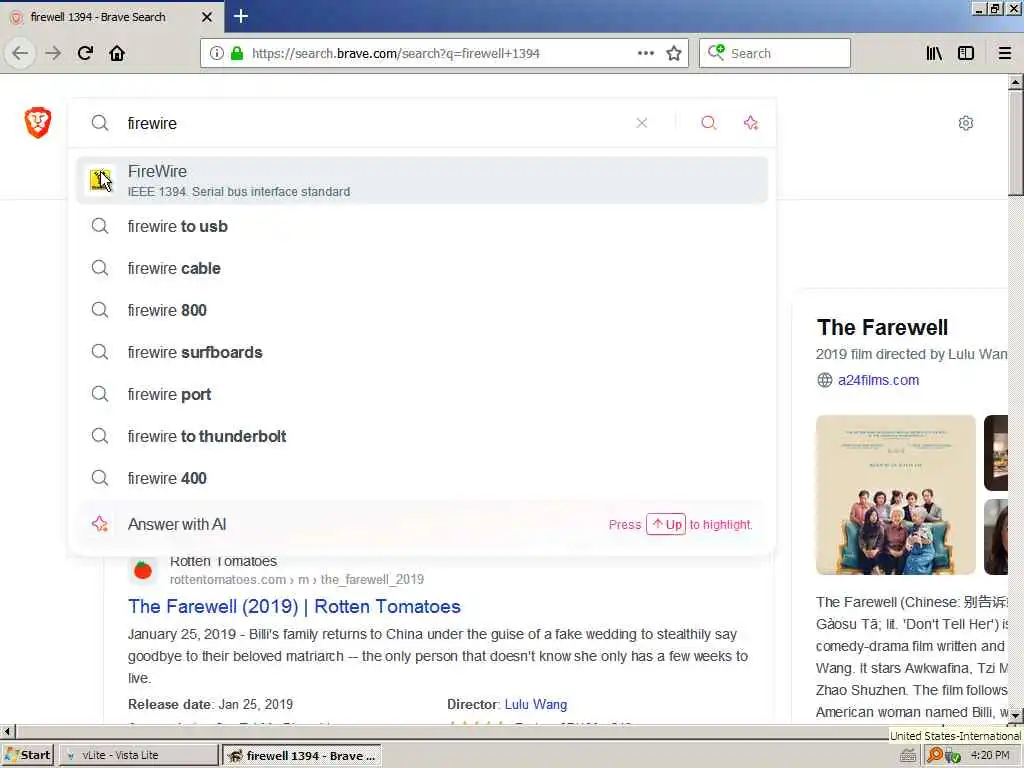Click the keyboard icon in system tray
The height and width of the screenshot is (768, 1024).
pyautogui.click(x=908, y=756)
